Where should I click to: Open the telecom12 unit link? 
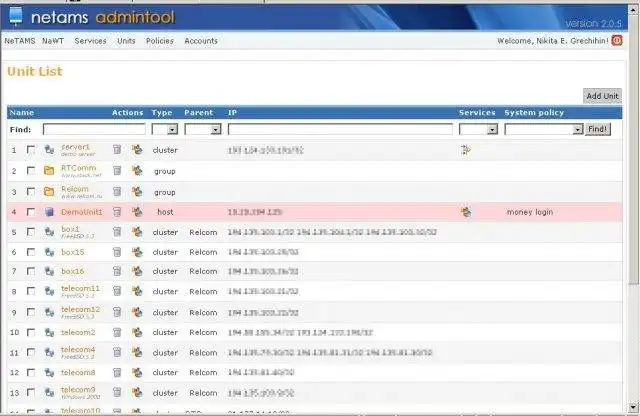pos(80,309)
